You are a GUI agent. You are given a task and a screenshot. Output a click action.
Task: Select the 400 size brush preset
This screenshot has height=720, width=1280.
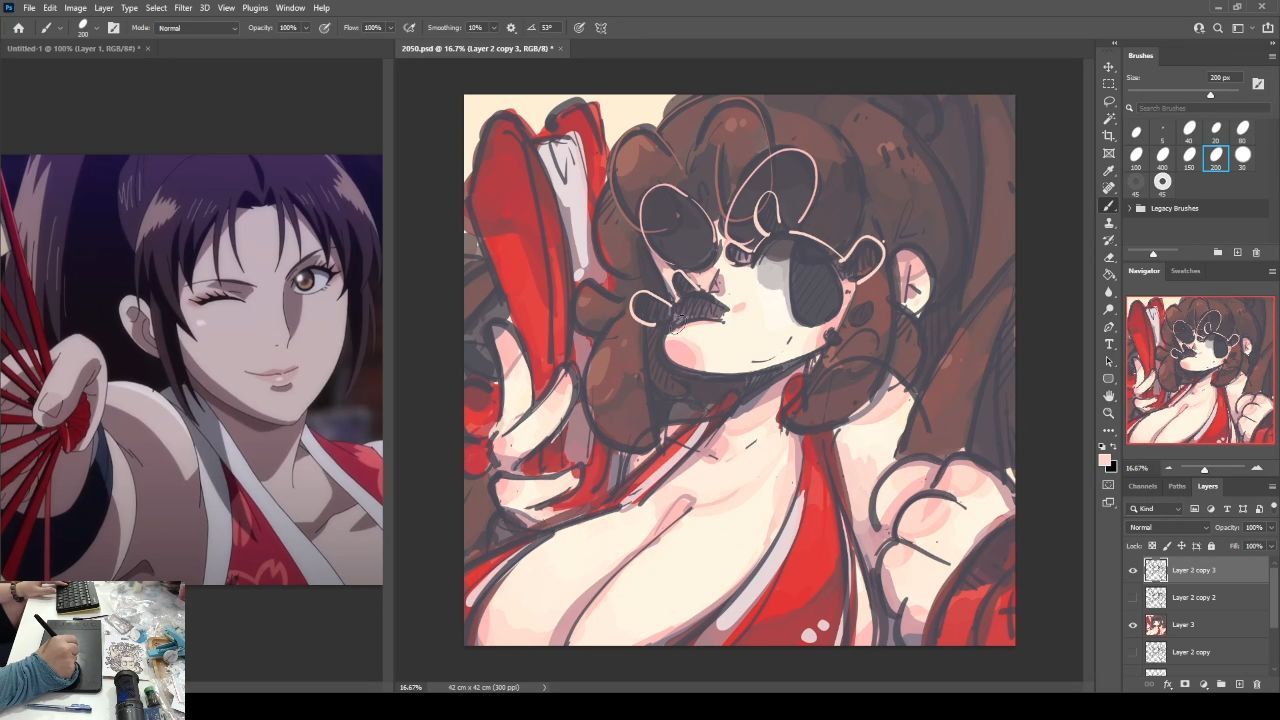[x=1162, y=157]
